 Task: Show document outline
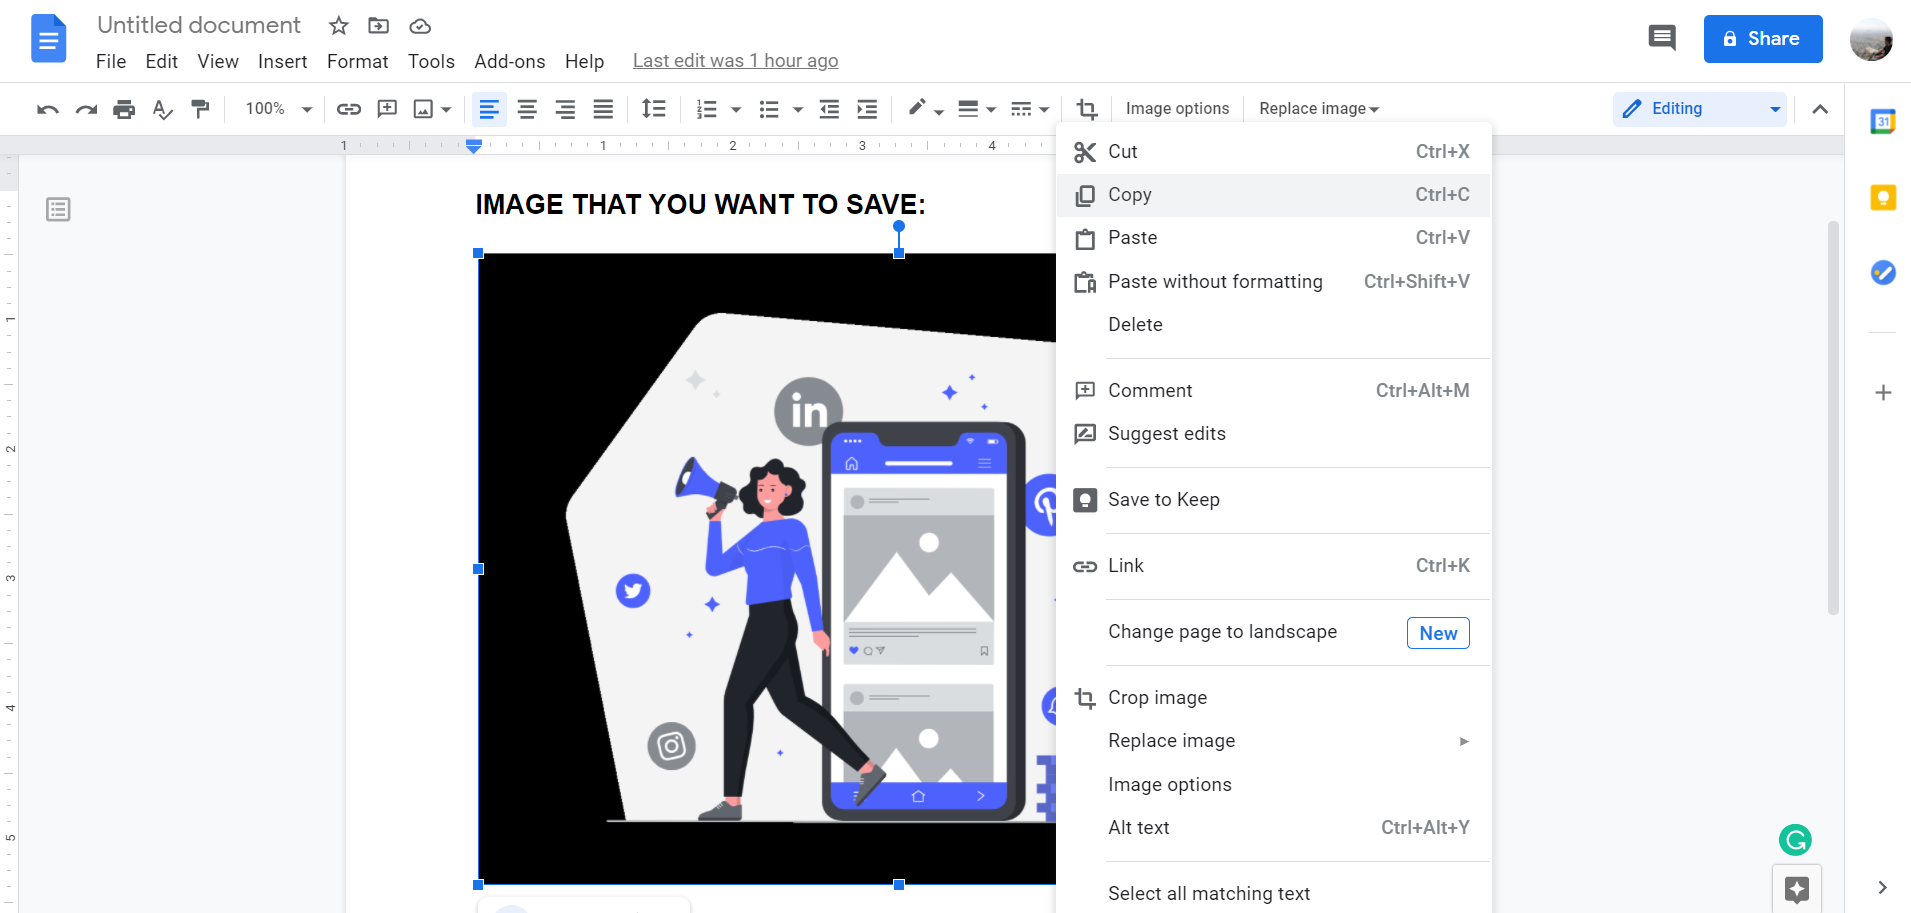click(58, 209)
